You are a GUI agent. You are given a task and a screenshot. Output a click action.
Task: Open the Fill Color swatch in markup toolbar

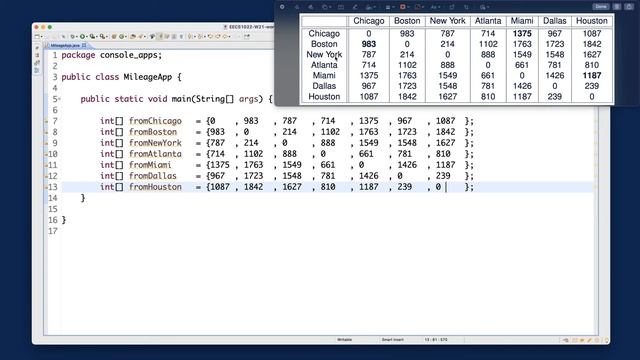click(x=417, y=7)
